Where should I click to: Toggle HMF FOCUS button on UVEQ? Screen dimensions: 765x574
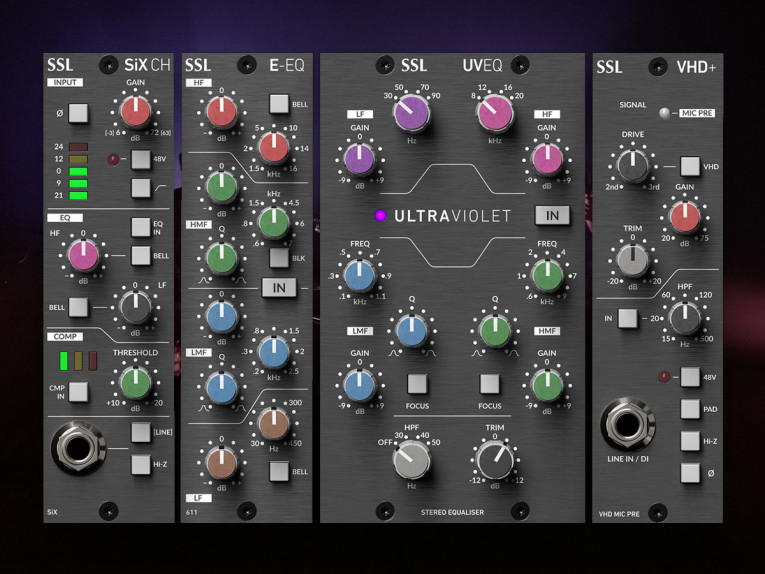[489, 384]
